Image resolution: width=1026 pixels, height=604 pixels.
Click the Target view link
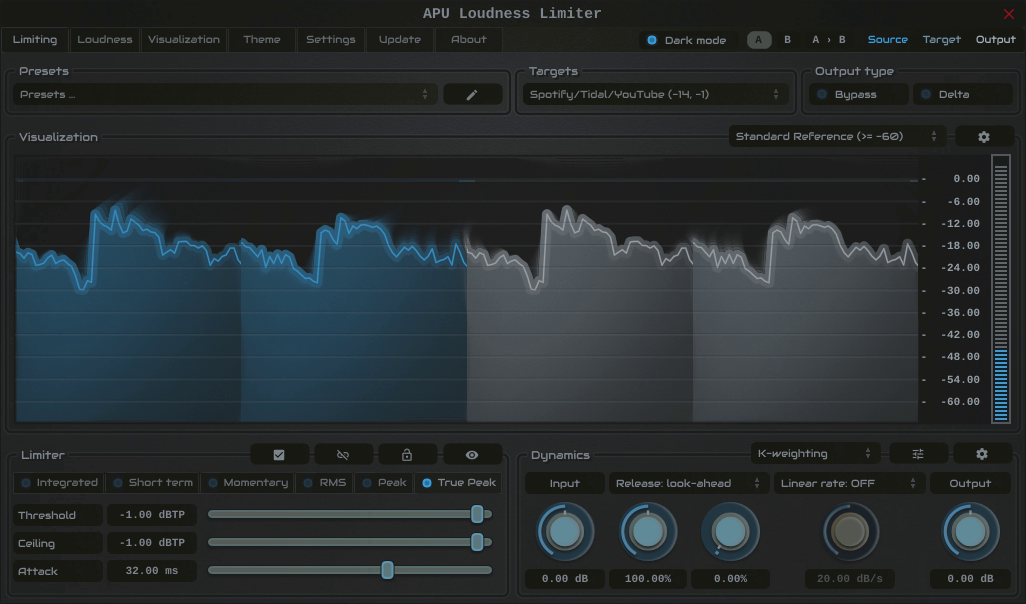(942, 40)
